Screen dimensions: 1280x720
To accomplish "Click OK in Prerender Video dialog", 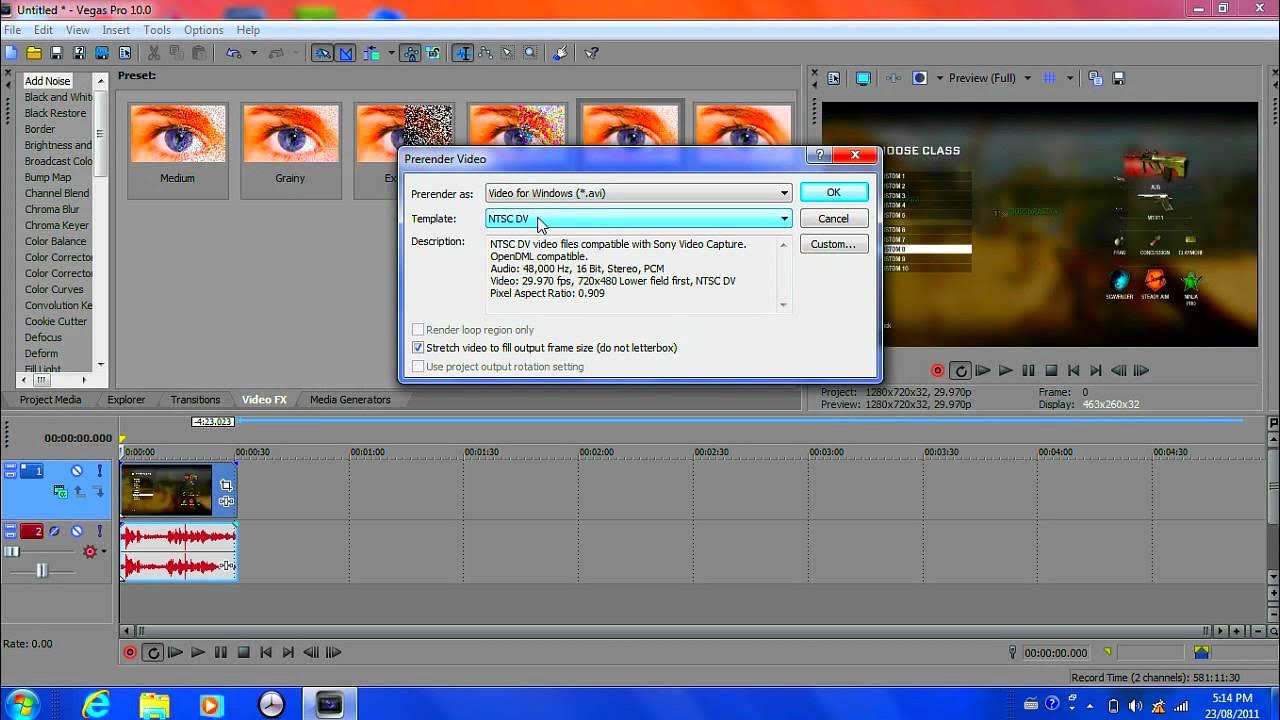I will (833, 192).
